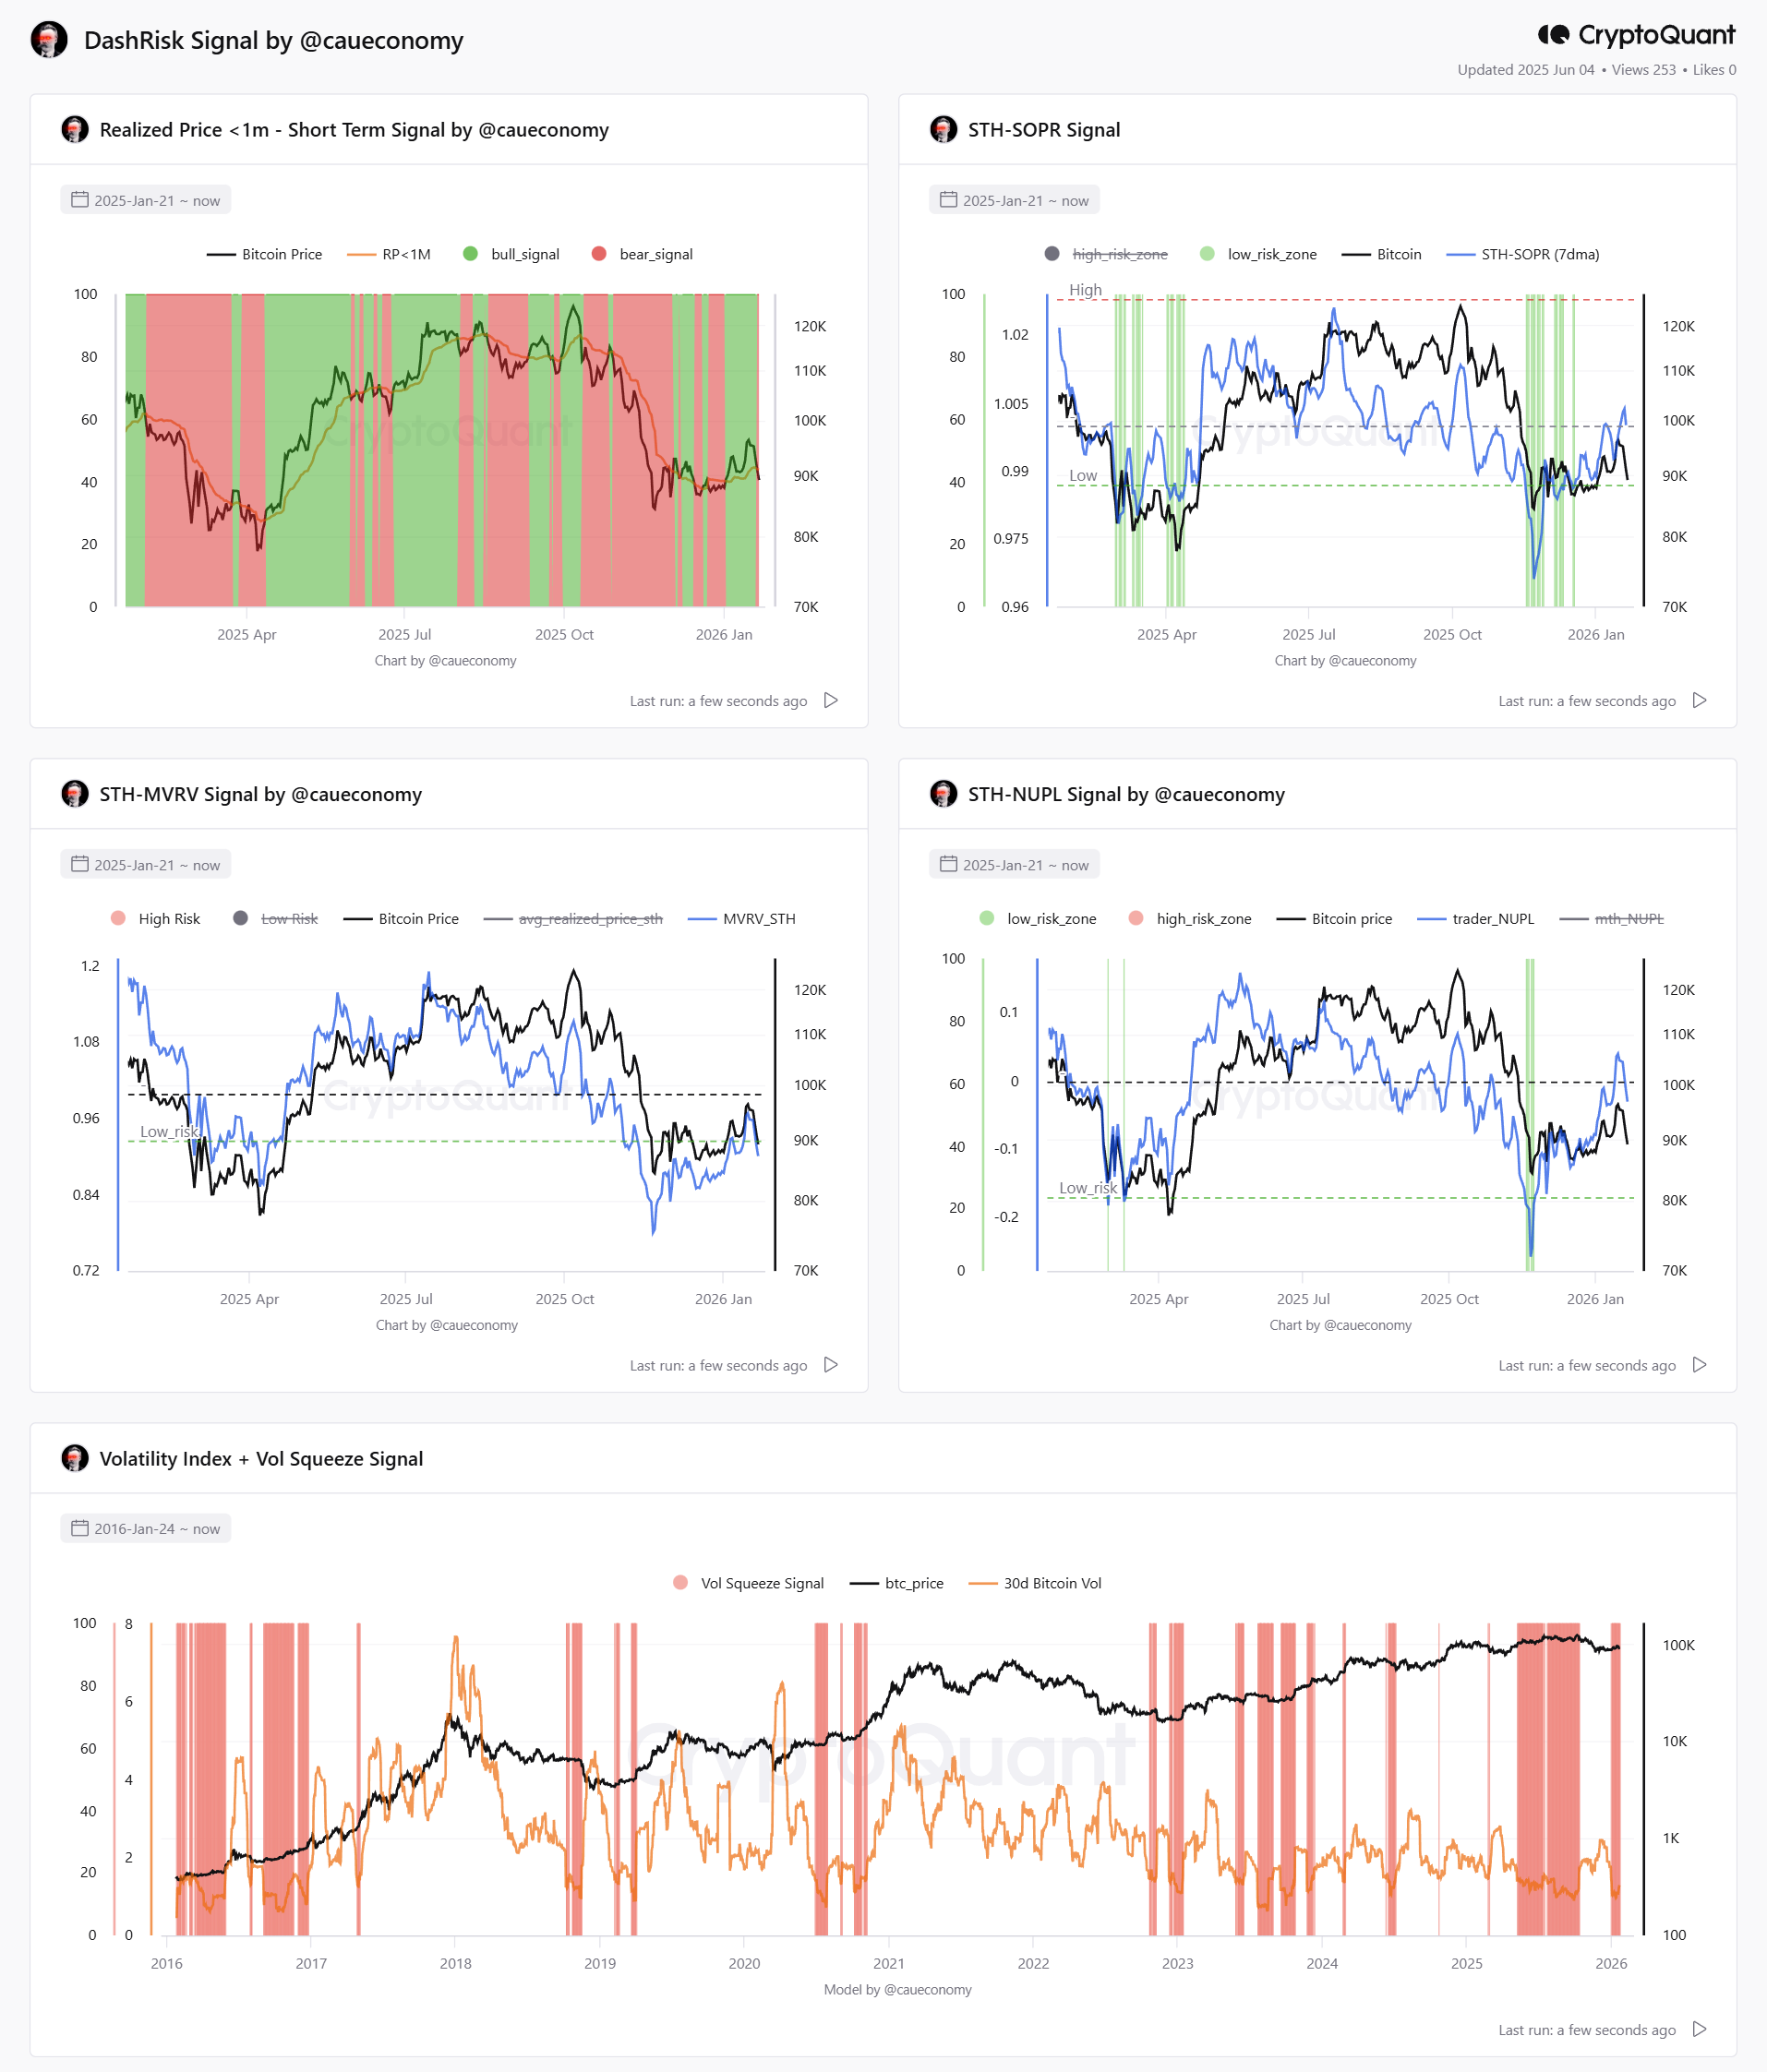
Task: Click the STH-SOPR Signal author avatar
Action: point(943,129)
